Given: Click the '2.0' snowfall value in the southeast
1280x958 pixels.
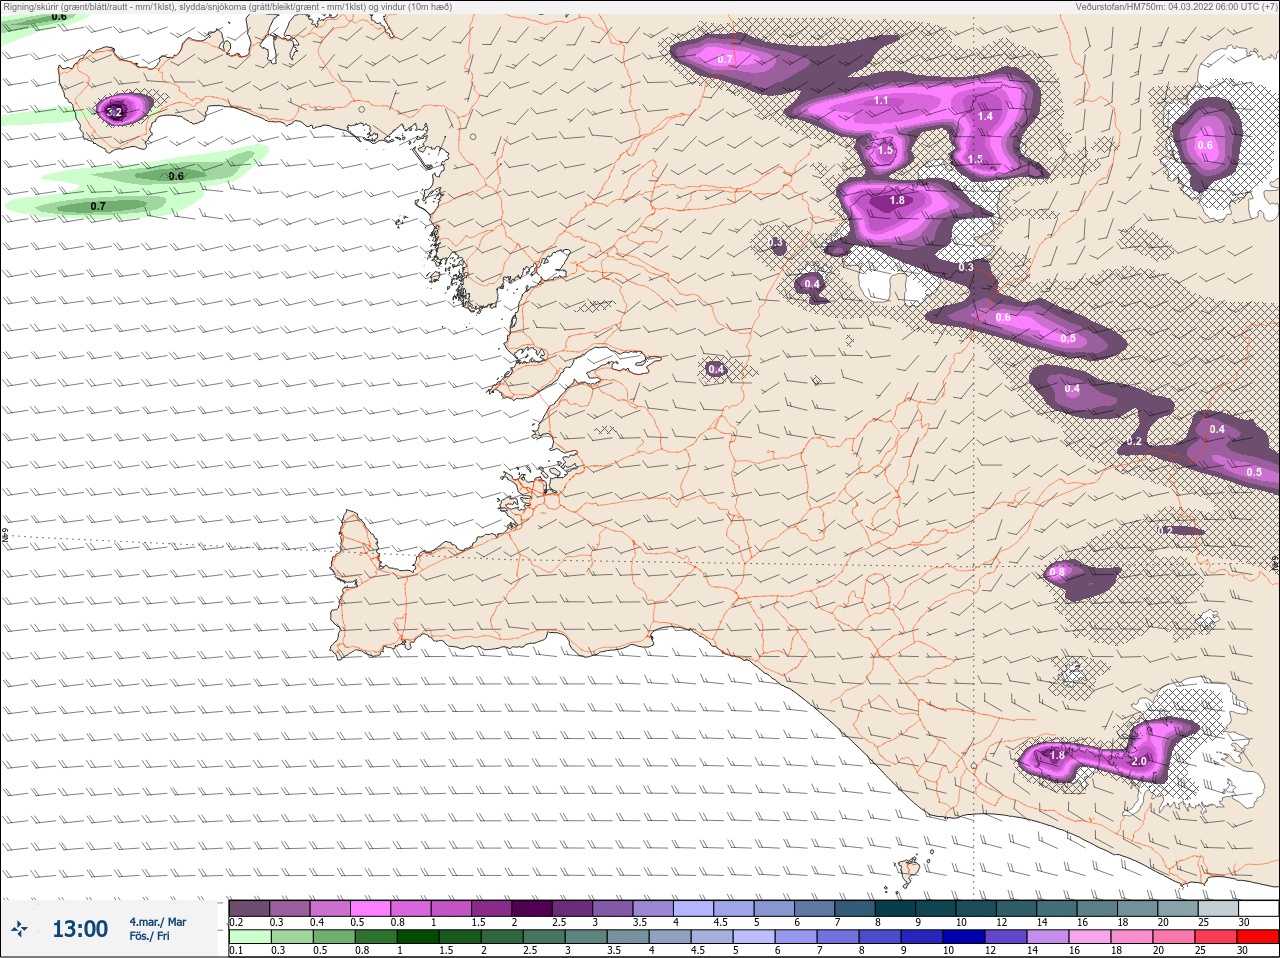Looking at the screenshot, I should pyautogui.click(x=1138, y=761).
